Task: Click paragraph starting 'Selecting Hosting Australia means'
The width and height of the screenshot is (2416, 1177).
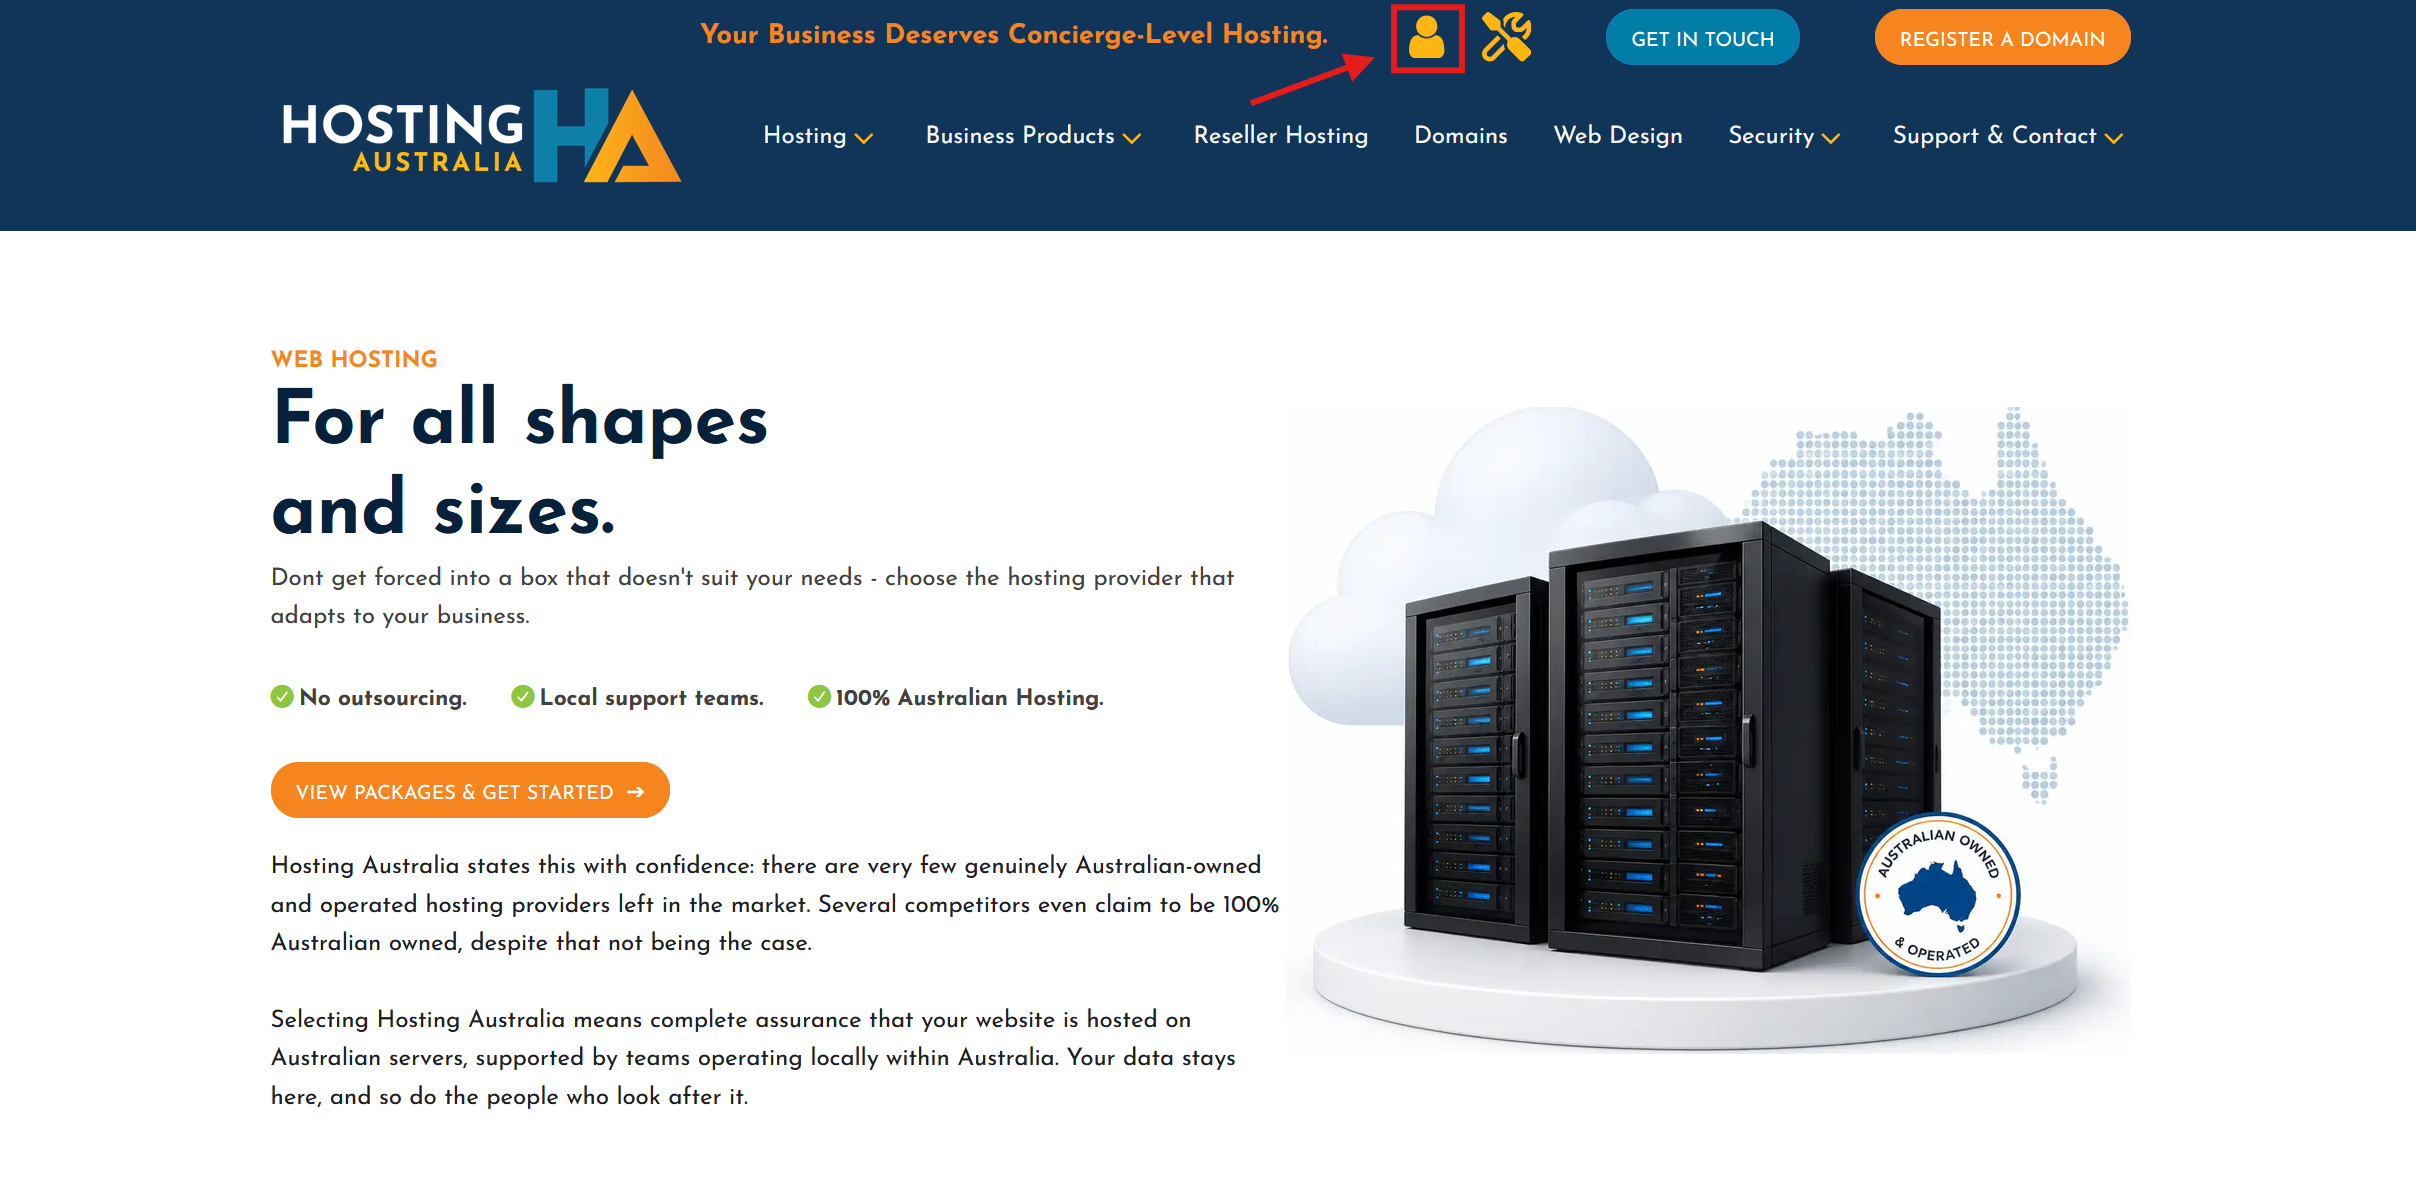Action: click(x=753, y=1058)
